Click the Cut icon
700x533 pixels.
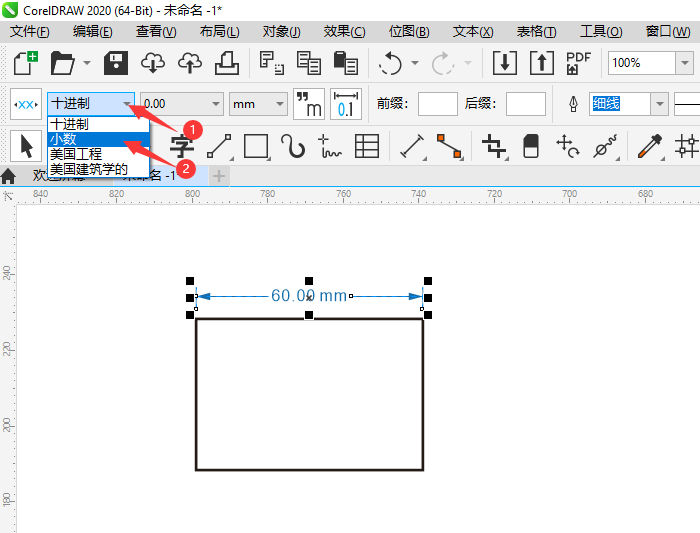[x=272, y=63]
